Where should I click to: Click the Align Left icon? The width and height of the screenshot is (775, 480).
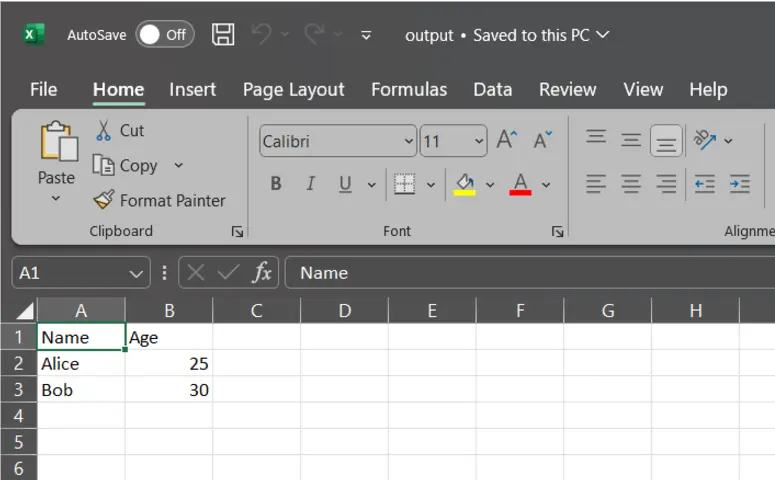pyautogui.click(x=596, y=184)
